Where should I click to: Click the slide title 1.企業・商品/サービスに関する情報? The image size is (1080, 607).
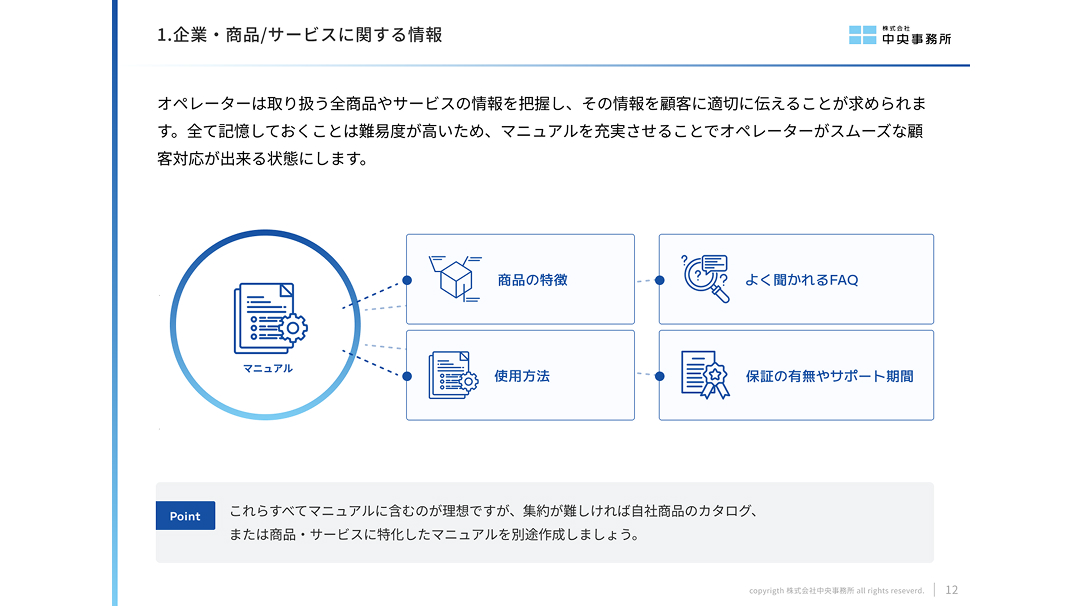(x=300, y=35)
